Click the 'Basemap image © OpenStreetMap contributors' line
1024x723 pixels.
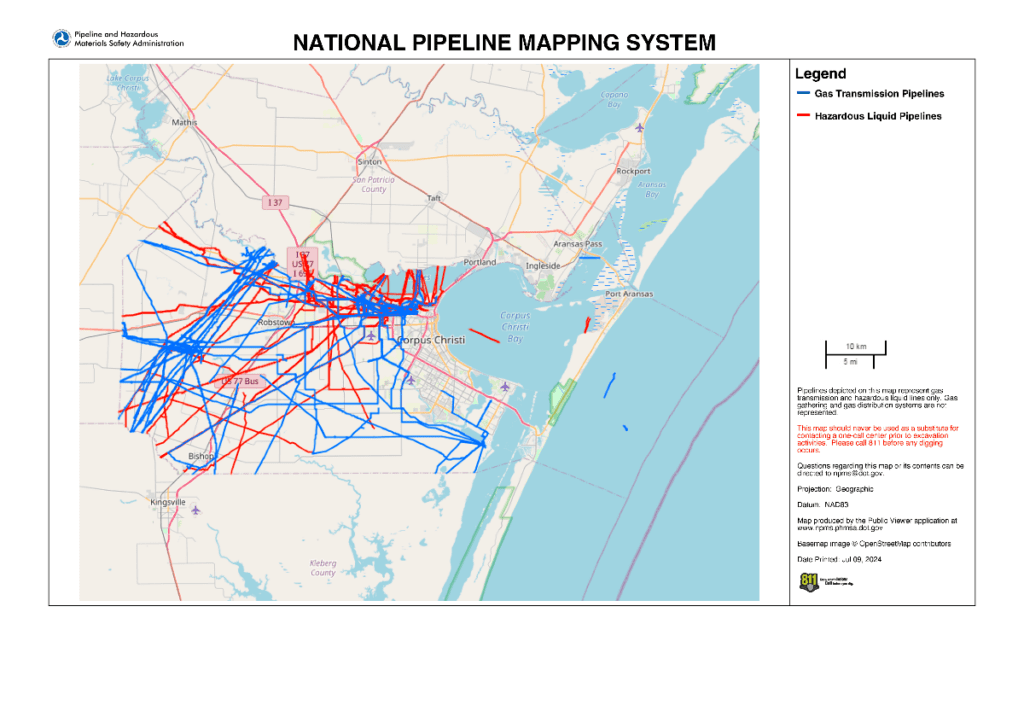coord(874,543)
